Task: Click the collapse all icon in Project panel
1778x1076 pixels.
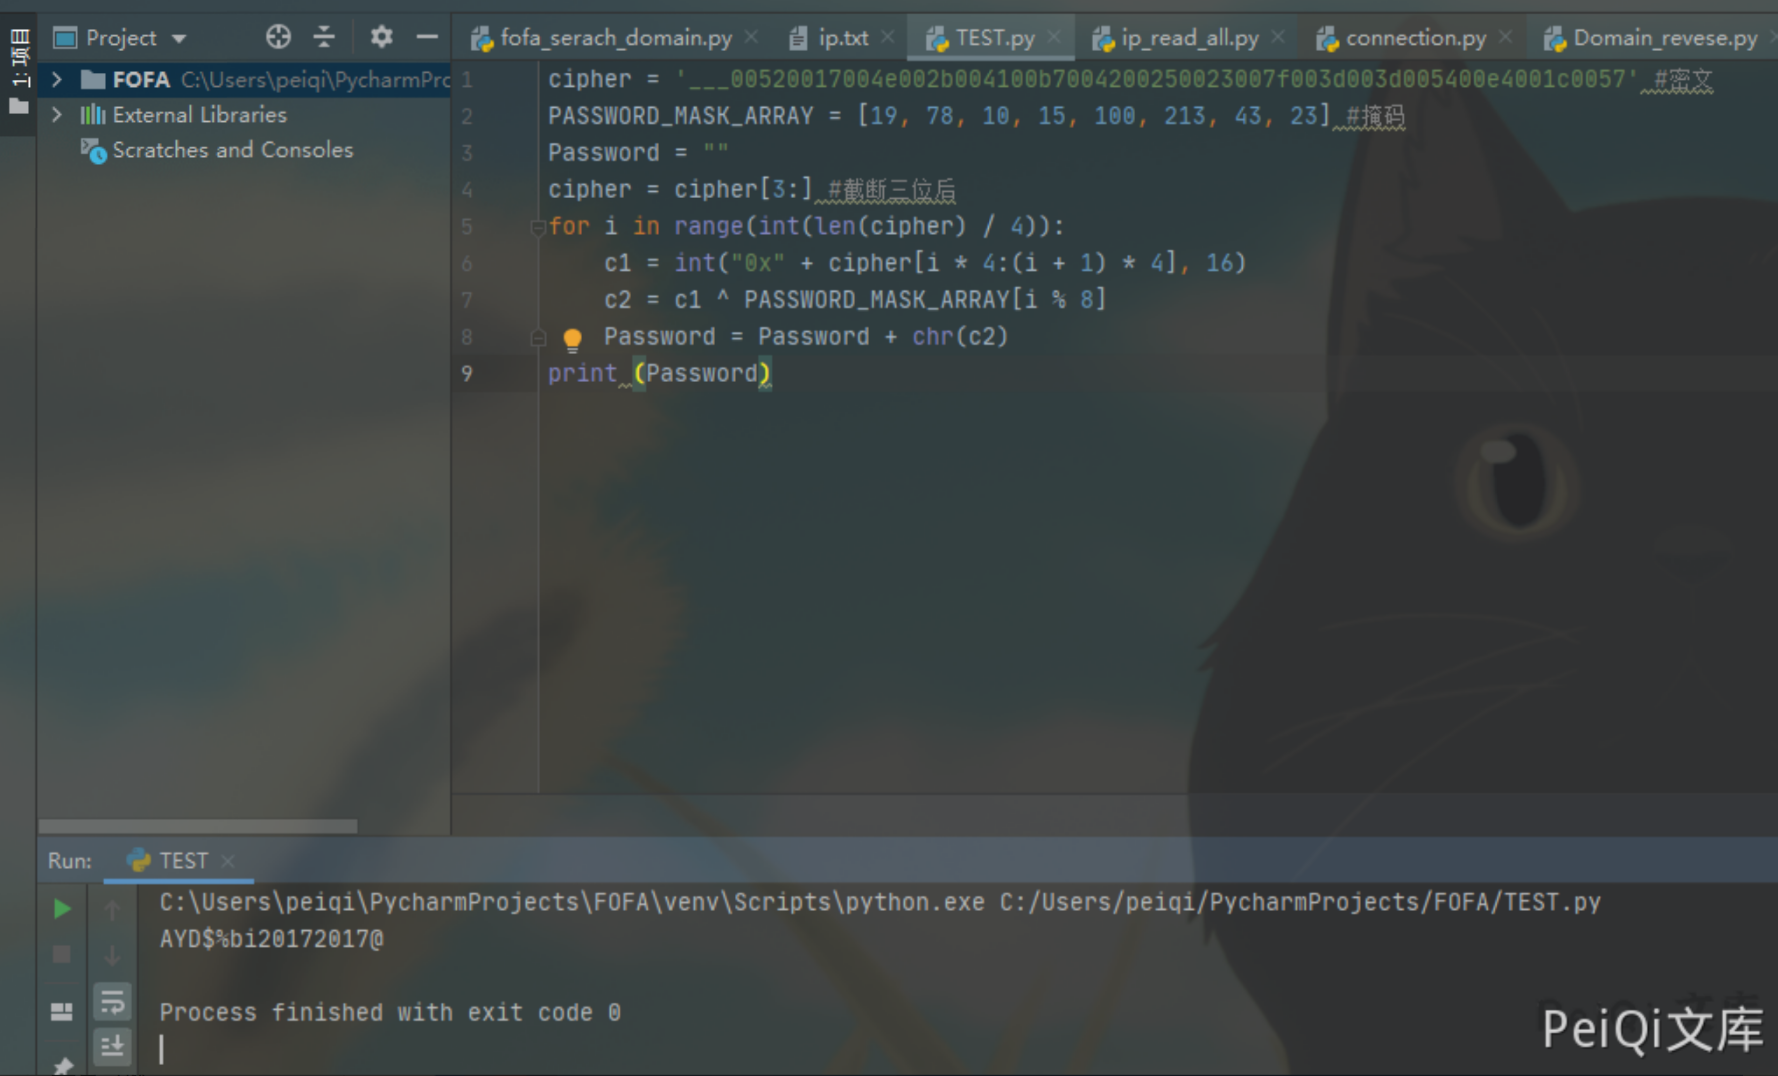Action: click(324, 38)
